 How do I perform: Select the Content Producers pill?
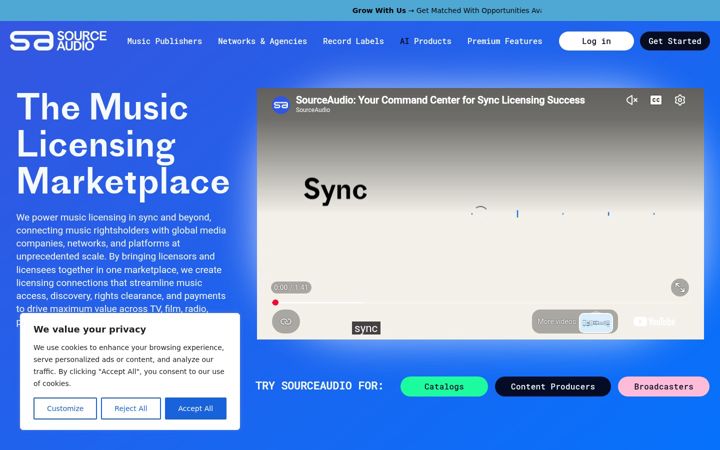(x=552, y=387)
